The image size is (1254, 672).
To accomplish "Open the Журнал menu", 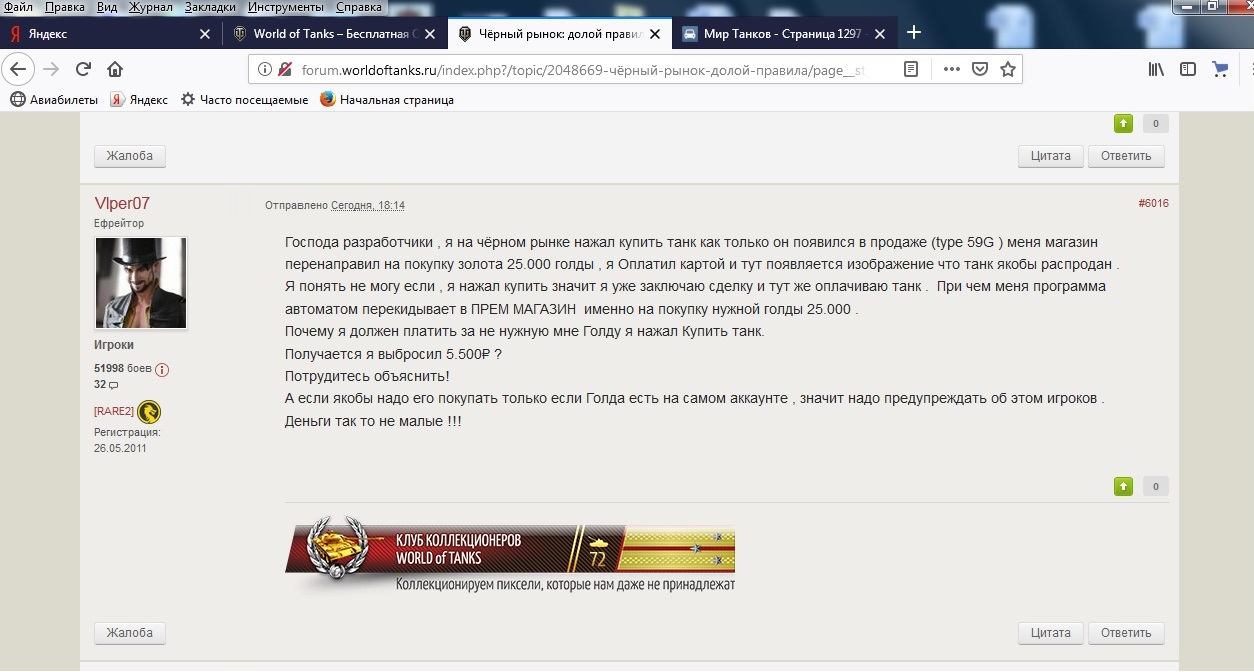I will click(150, 7).
